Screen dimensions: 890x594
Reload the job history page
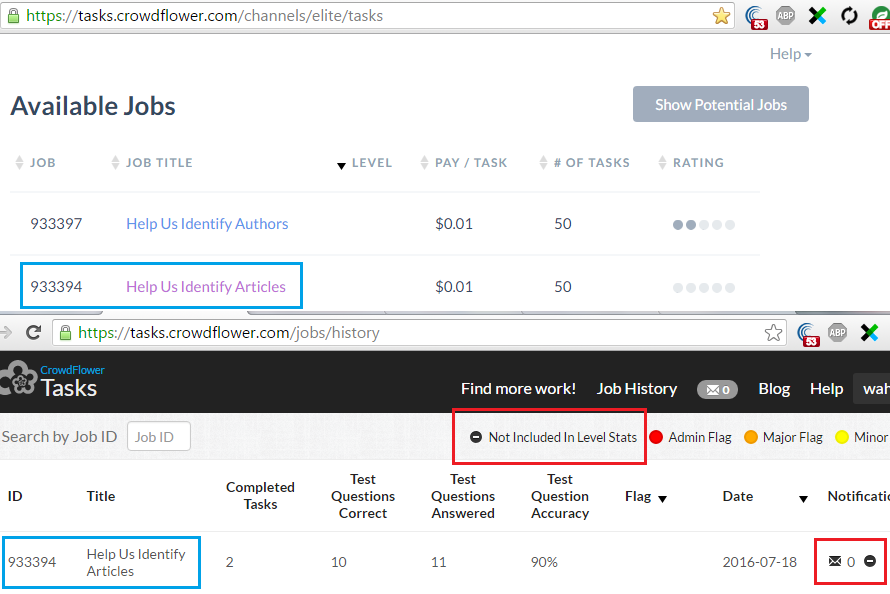(x=33, y=332)
